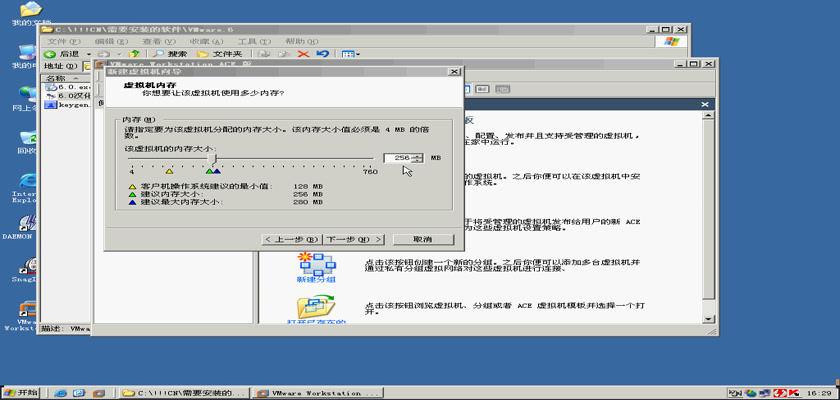Image resolution: width=840 pixels, height=400 pixels.
Task: Minimize the Explorer window
Action: tap(652, 29)
